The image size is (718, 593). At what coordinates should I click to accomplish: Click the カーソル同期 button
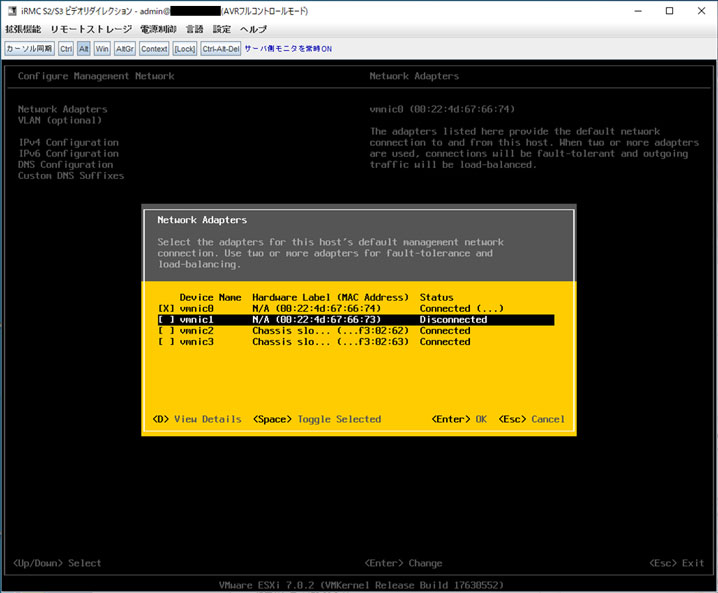(x=29, y=49)
